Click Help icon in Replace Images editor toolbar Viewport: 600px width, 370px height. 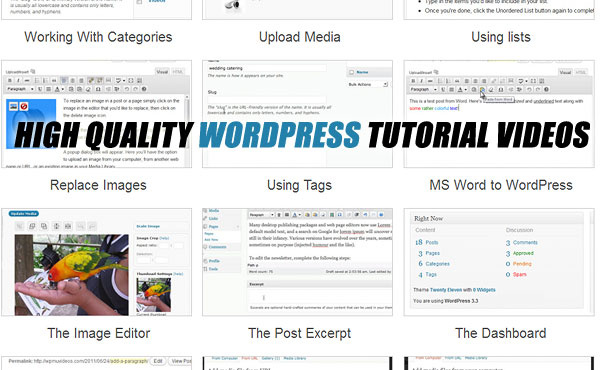point(144,89)
